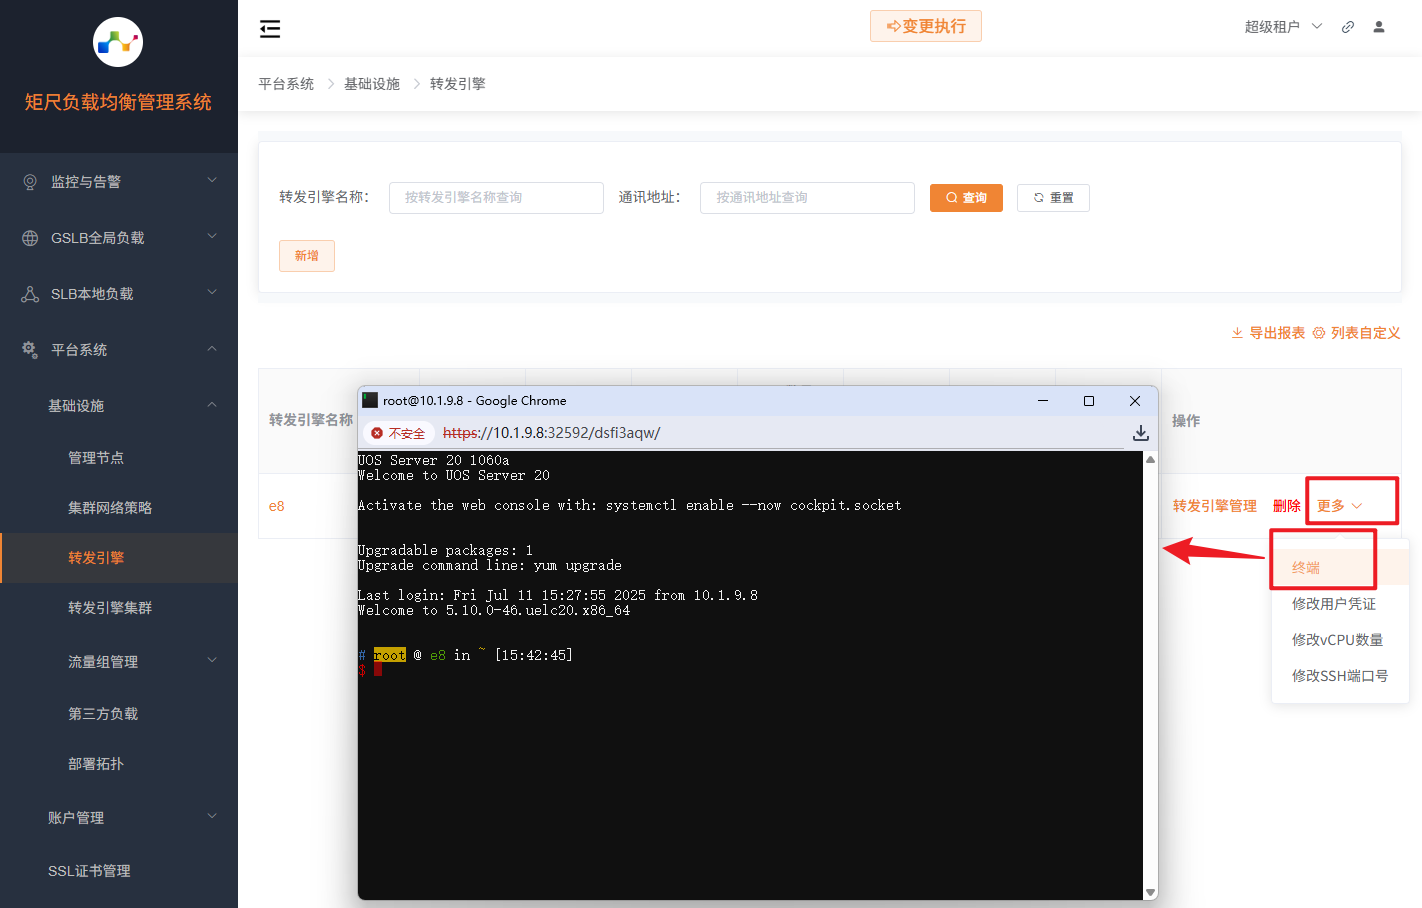Click the 矩尺负载均衡 logo icon
The height and width of the screenshot is (908, 1422).
click(117, 42)
